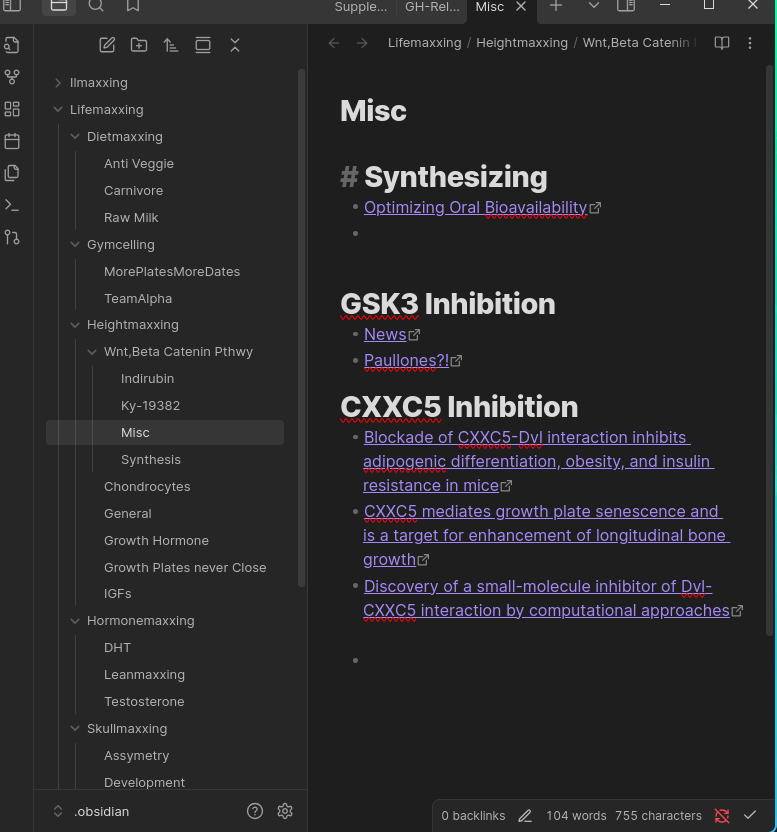Open the search pane
The height and width of the screenshot is (832, 777).
pyautogui.click(x=96, y=6)
